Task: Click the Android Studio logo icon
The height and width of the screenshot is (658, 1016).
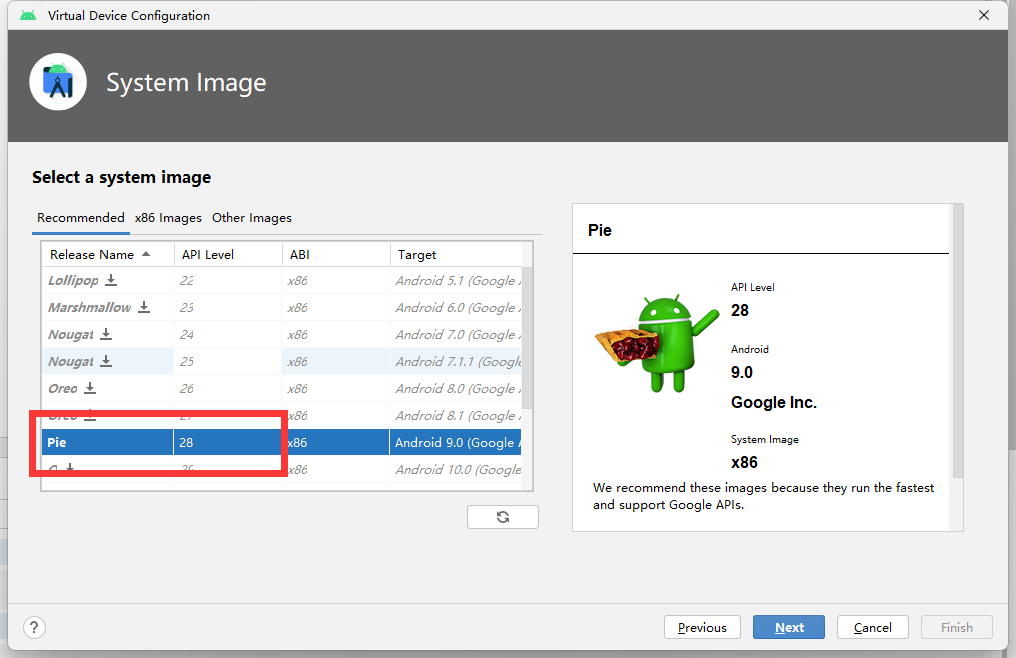Action: pos(58,82)
